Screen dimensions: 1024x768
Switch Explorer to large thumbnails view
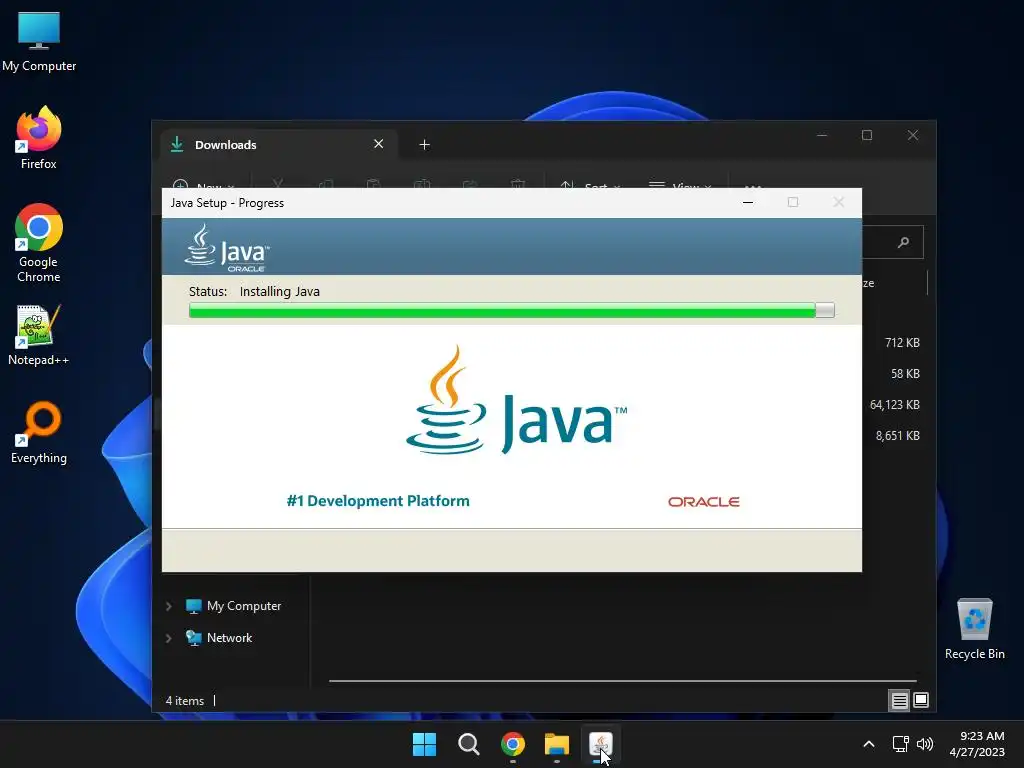point(921,701)
